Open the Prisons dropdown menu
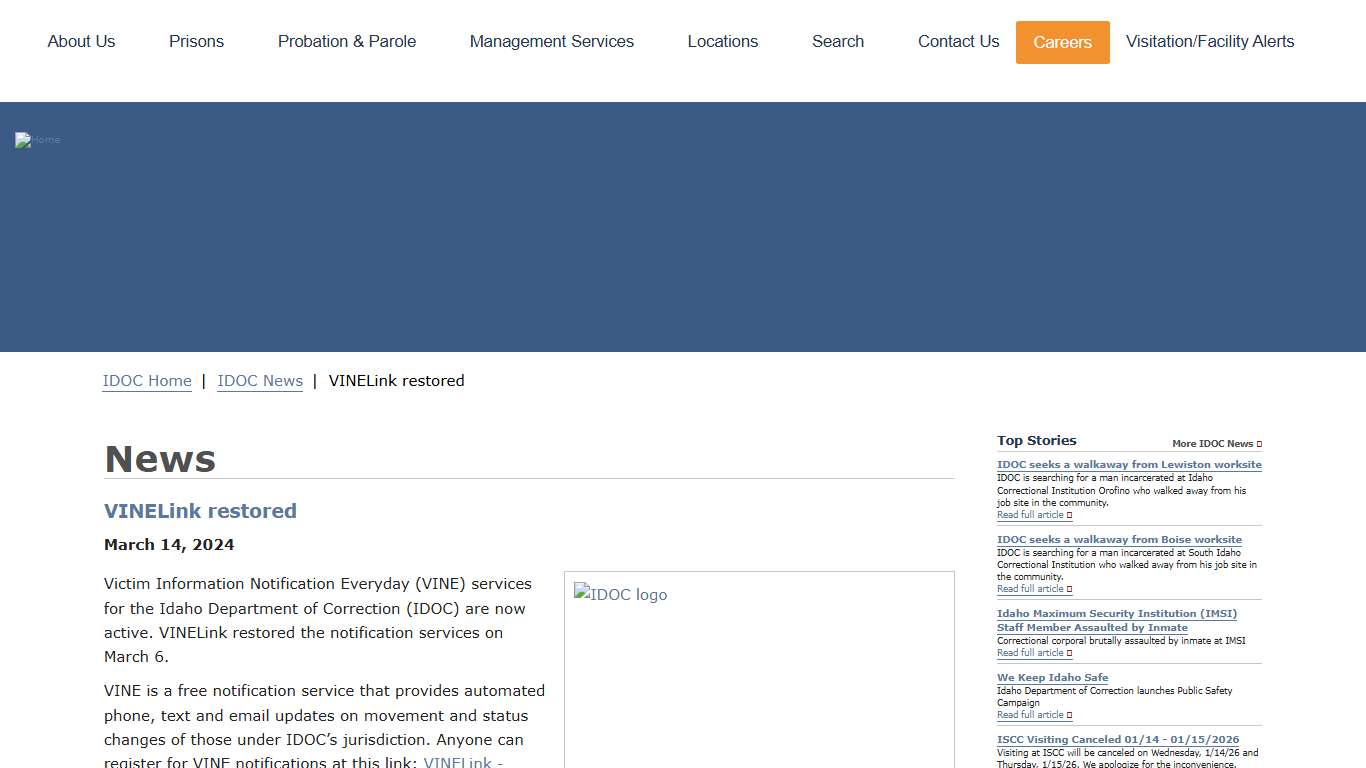Screen dimensions: 1366x768 coord(196,42)
